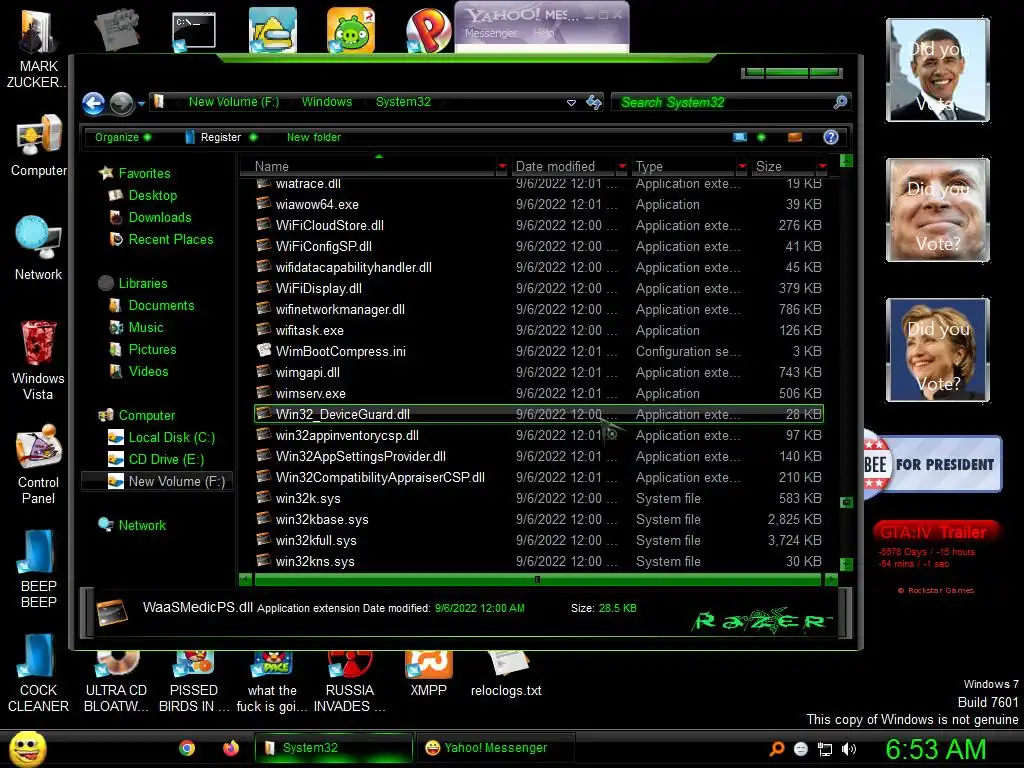Open the Videos library

(x=148, y=372)
